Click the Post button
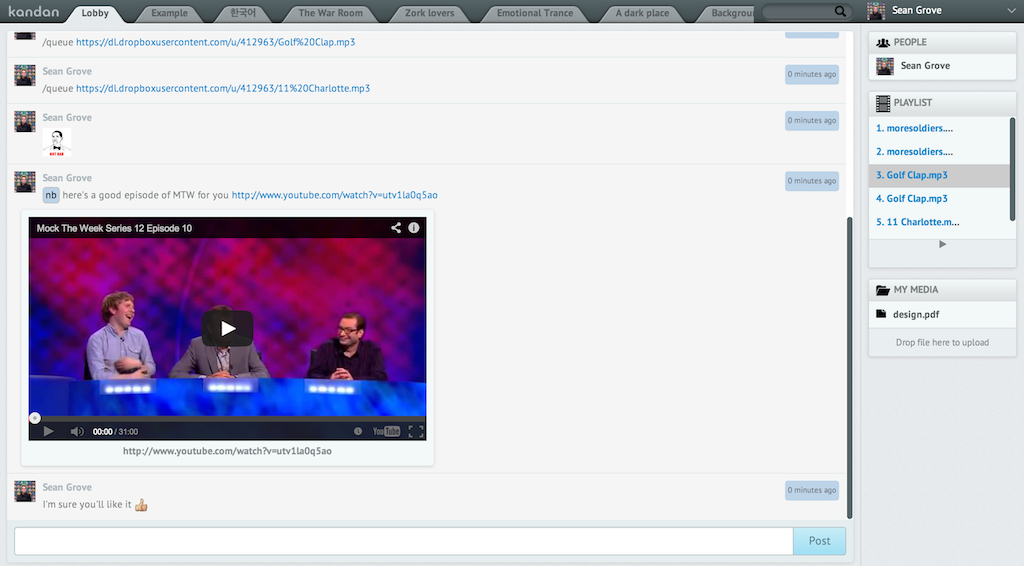 coord(820,541)
